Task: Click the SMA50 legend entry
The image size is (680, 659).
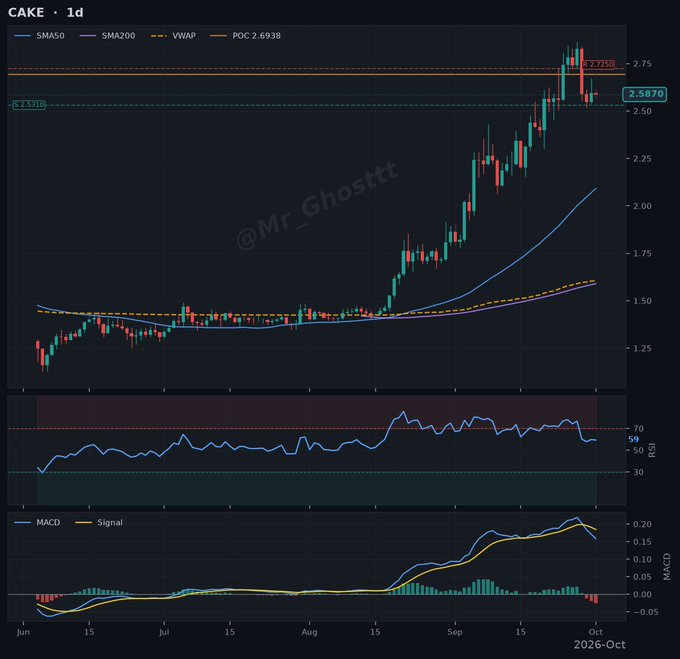Action: tap(39, 36)
